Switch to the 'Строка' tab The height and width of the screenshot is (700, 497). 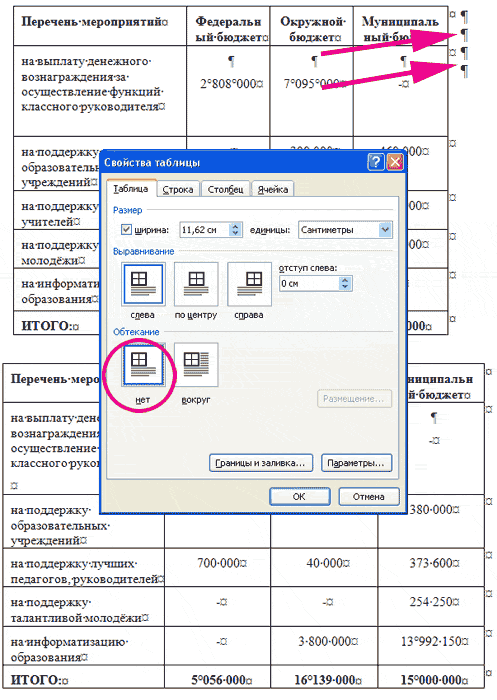[x=178, y=189]
